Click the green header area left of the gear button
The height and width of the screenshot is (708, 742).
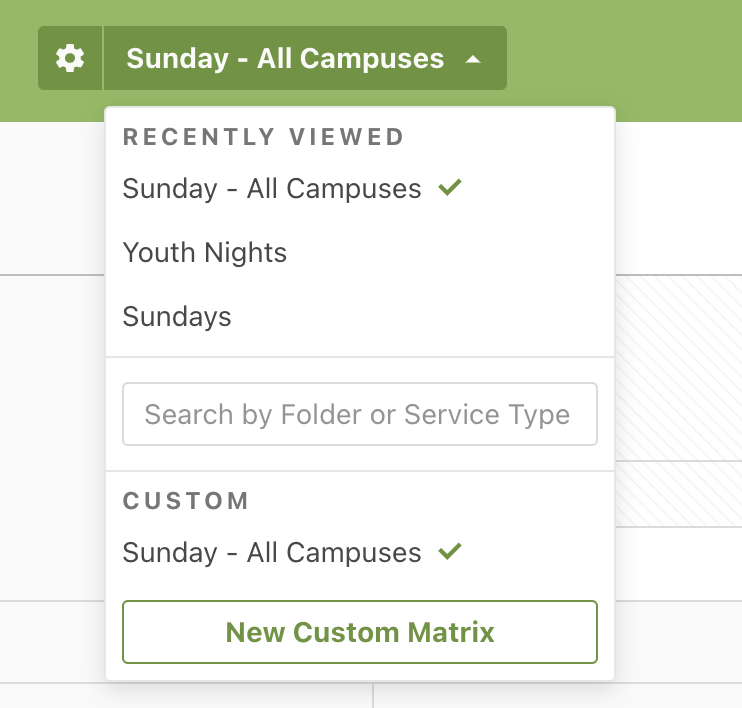[x=18, y=60]
